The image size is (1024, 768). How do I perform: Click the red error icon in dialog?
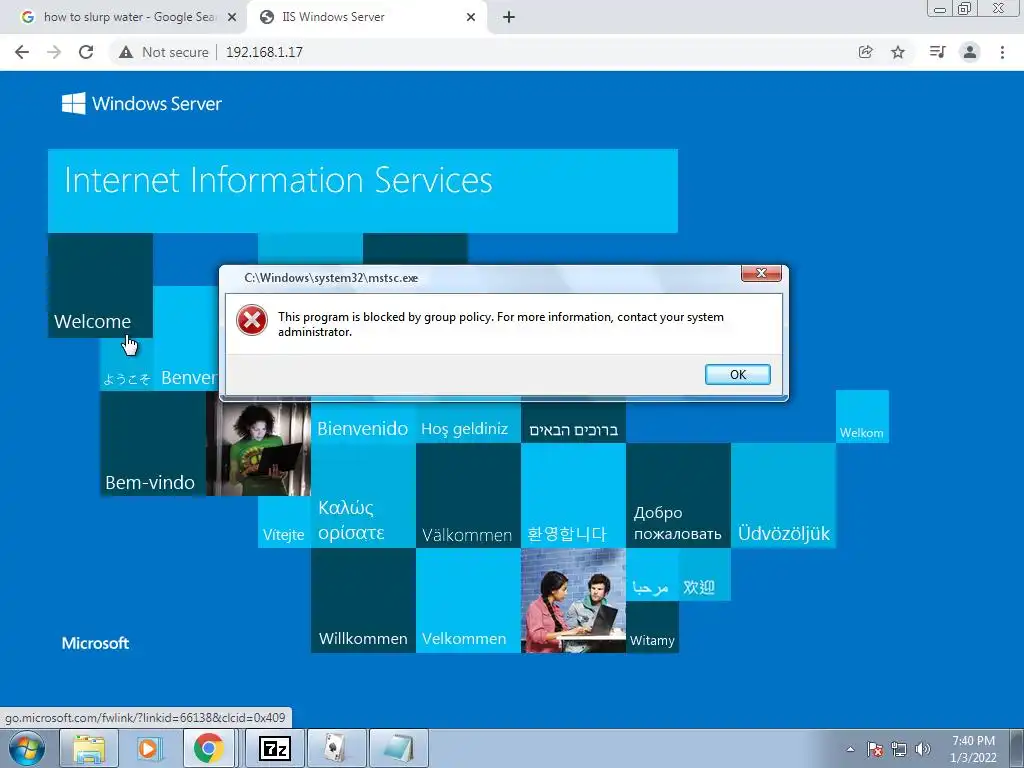click(252, 321)
